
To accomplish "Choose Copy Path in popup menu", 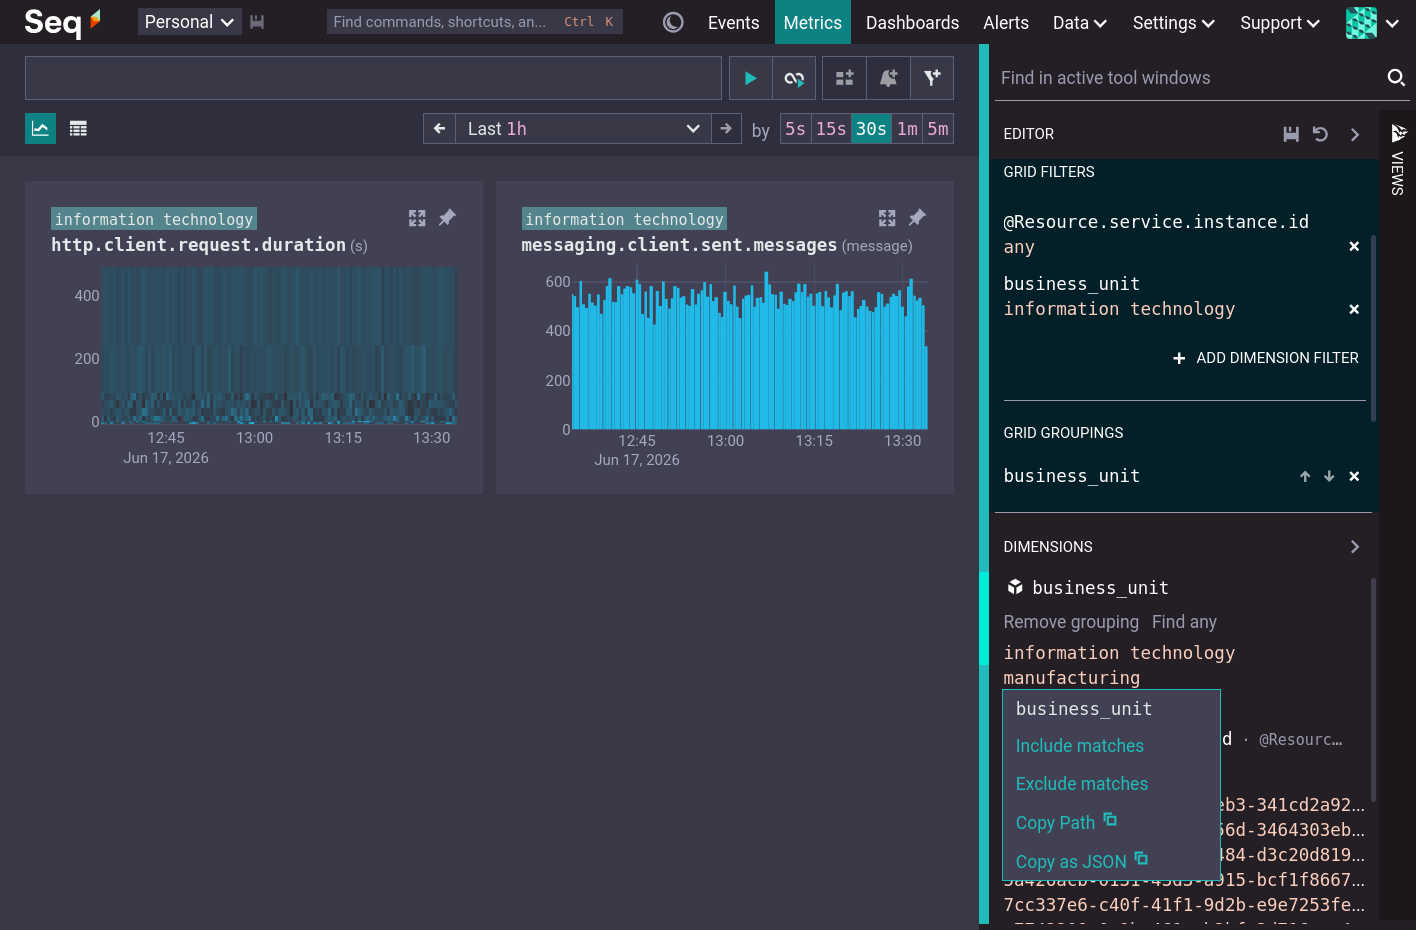I will pos(1066,822).
